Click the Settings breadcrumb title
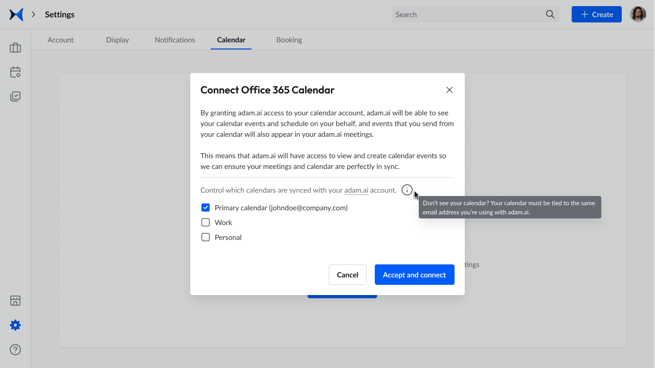The width and height of the screenshot is (655, 368). 60,14
